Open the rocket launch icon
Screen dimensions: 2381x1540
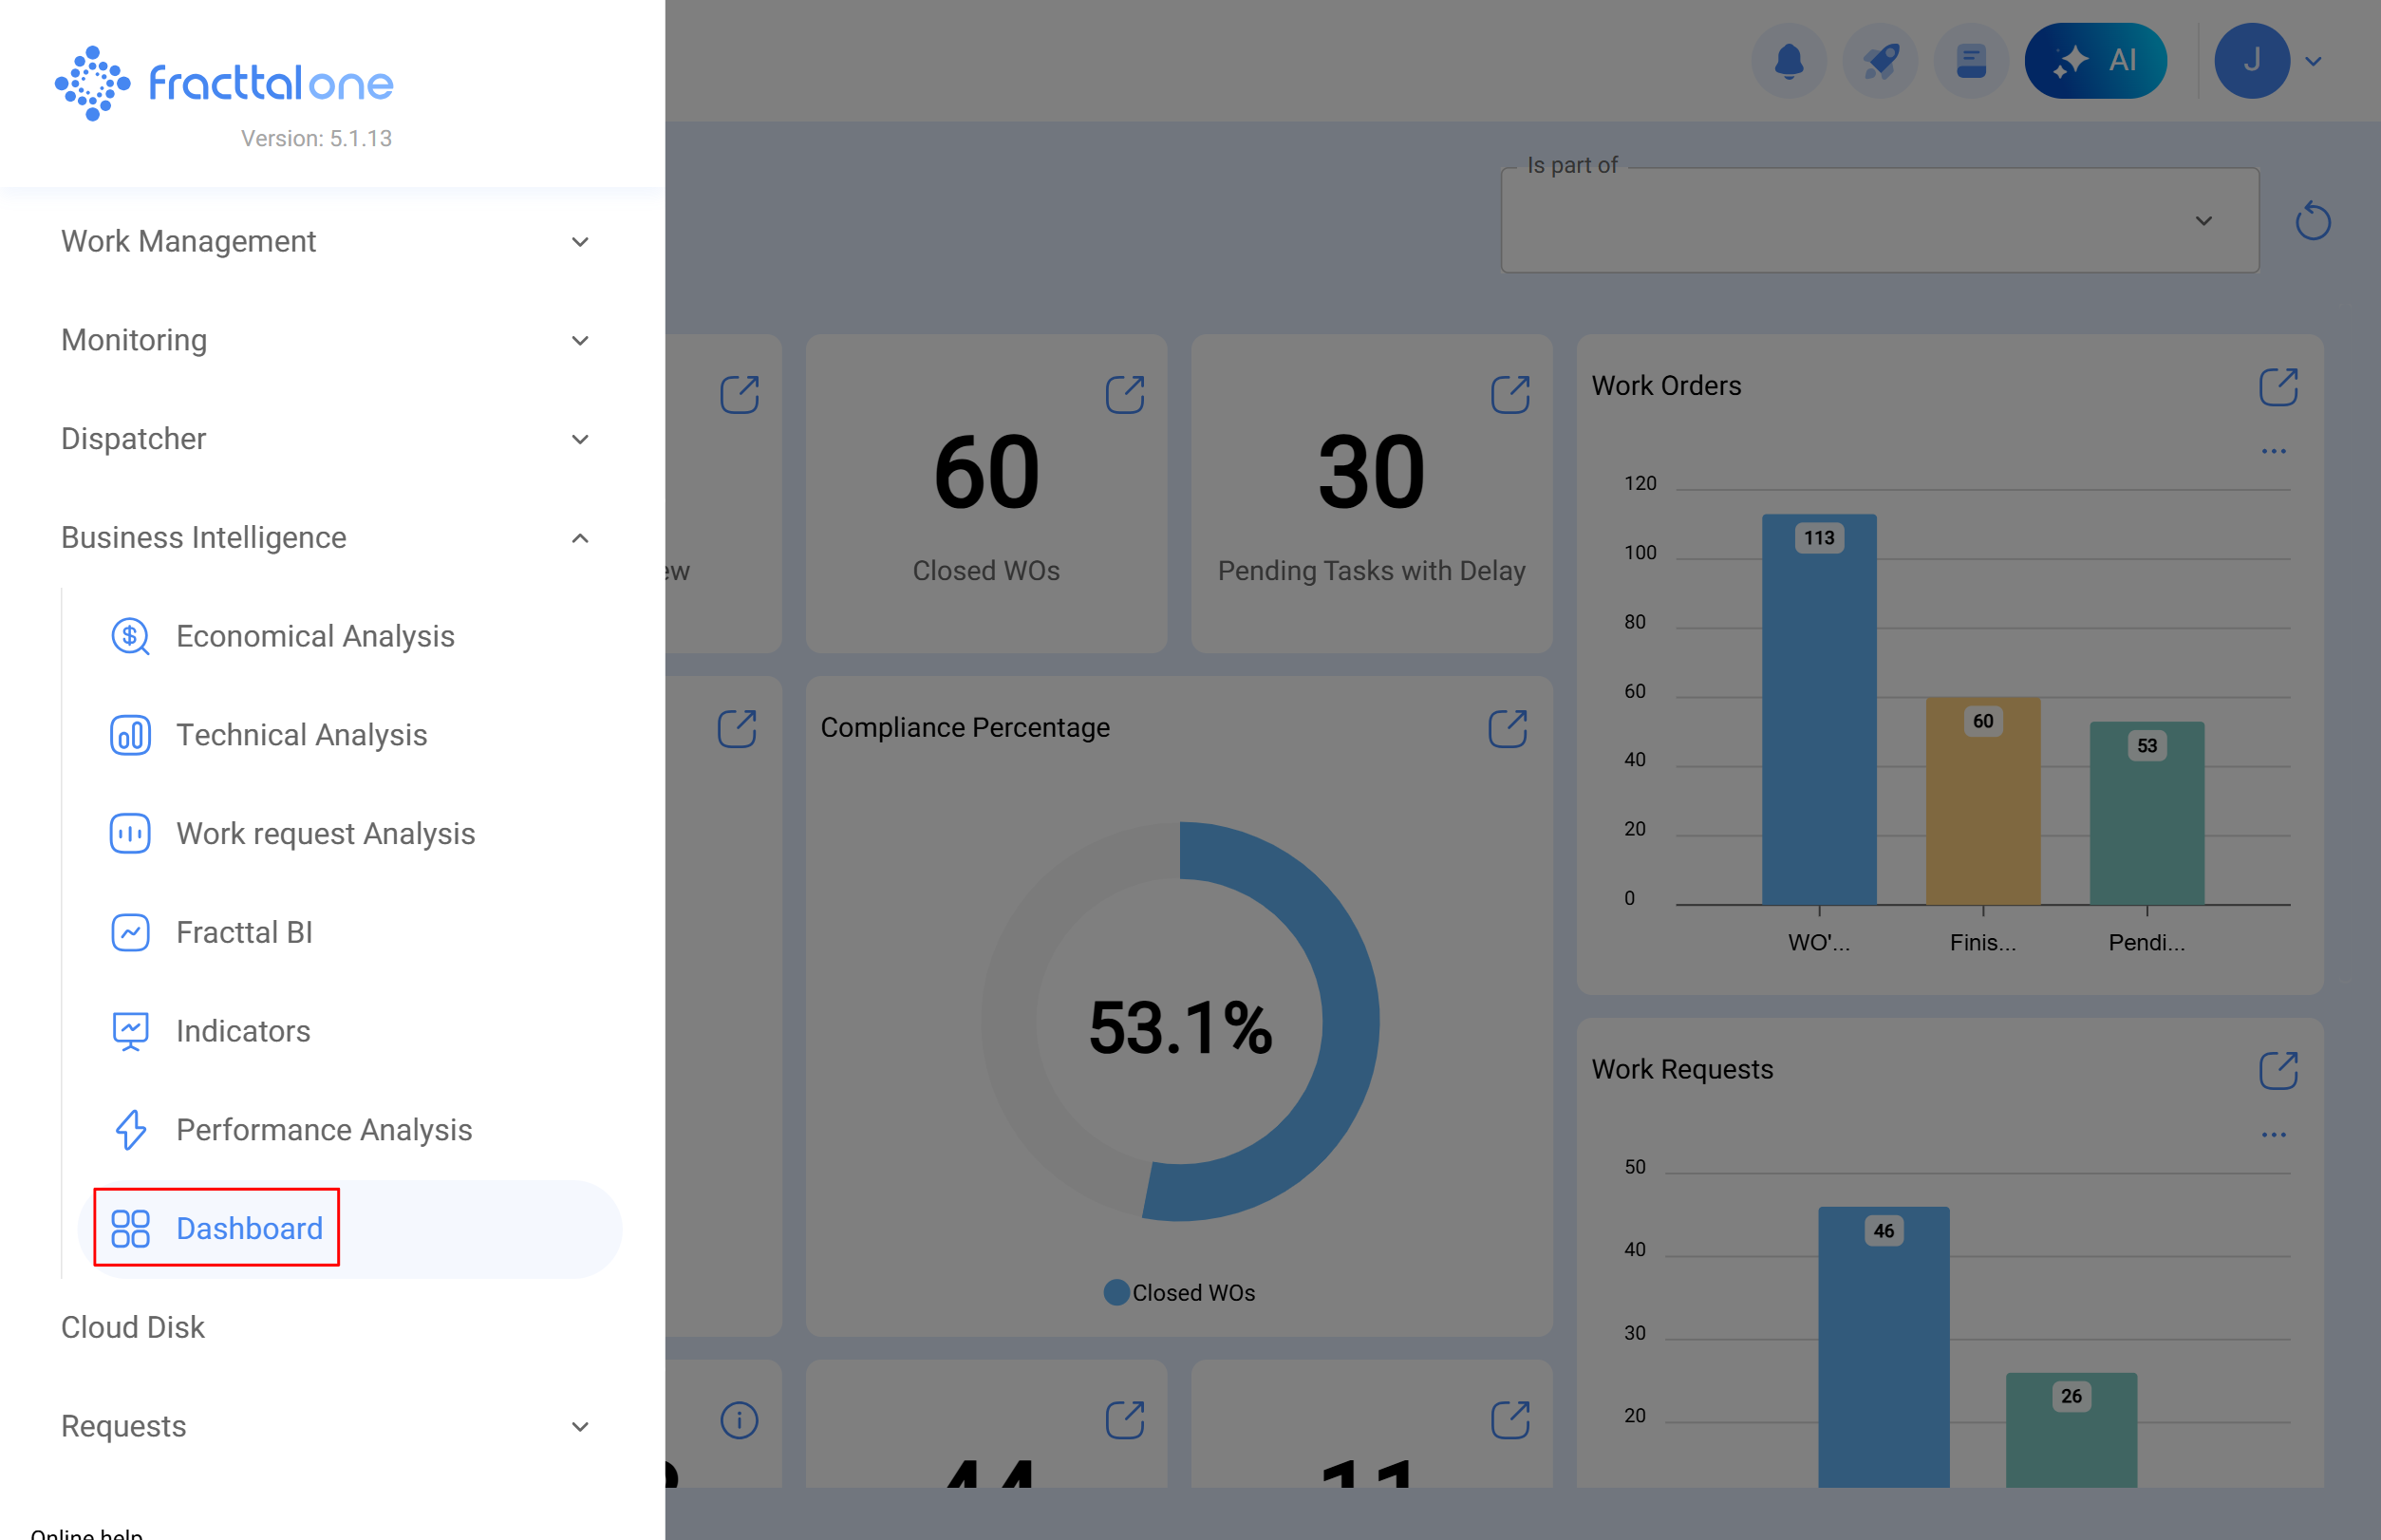(1879, 62)
